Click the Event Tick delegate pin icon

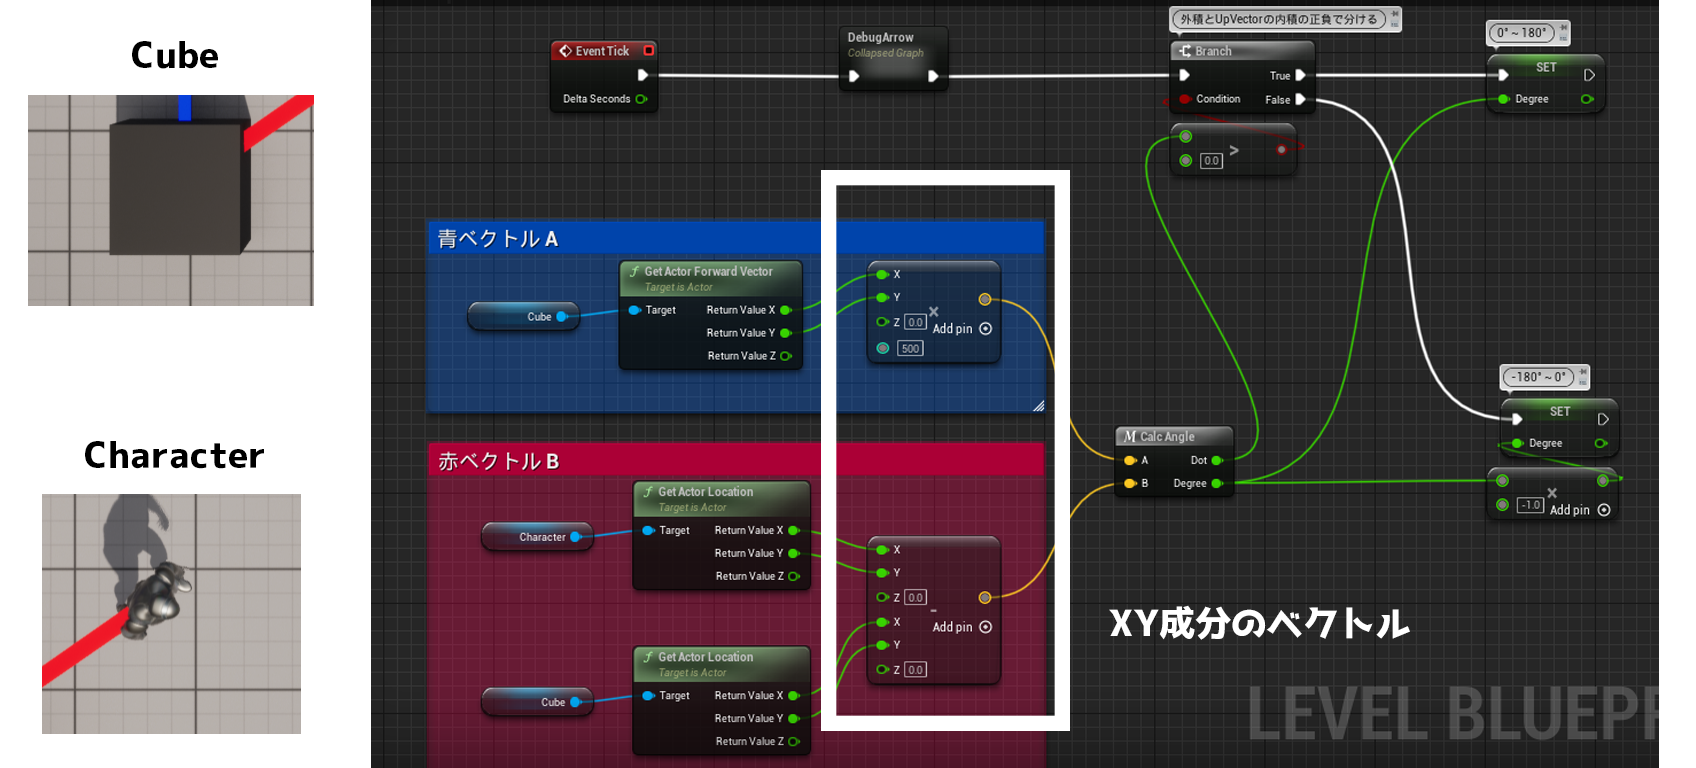click(x=648, y=50)
